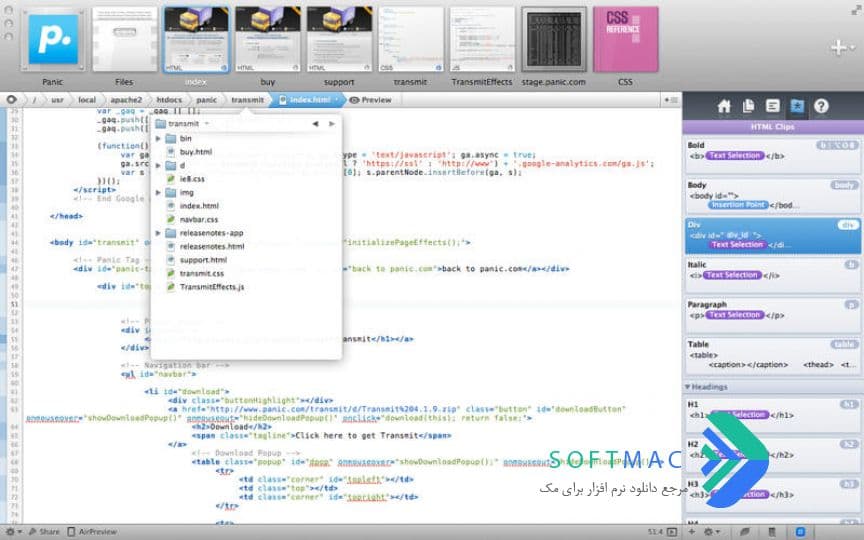Select TransmitEffects.js in the popup

tap(246, 287)
